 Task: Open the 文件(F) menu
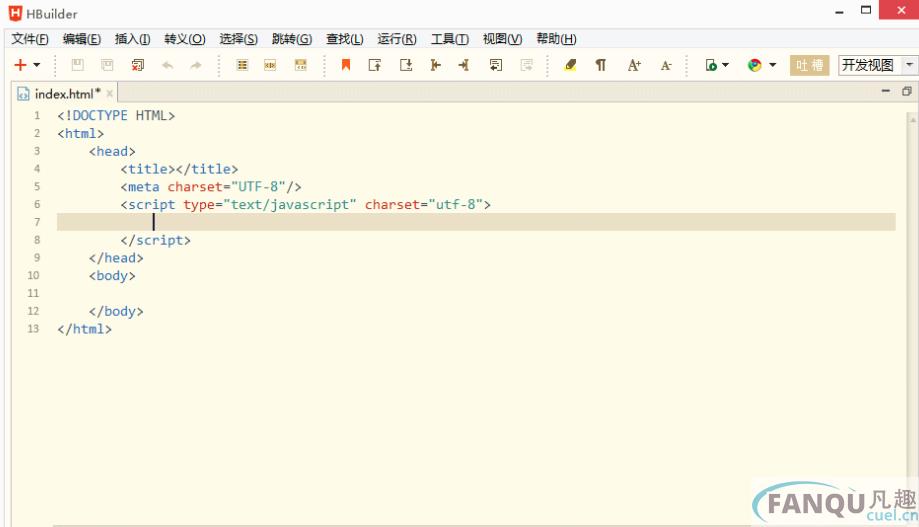click(x=30, y=39)
